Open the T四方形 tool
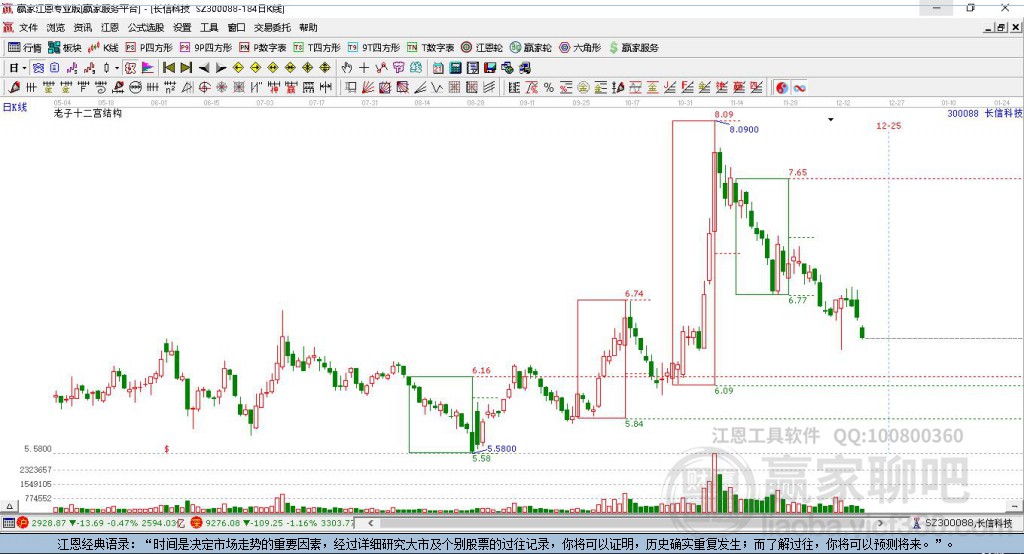 pyautogui.click(x=317, y=48)
